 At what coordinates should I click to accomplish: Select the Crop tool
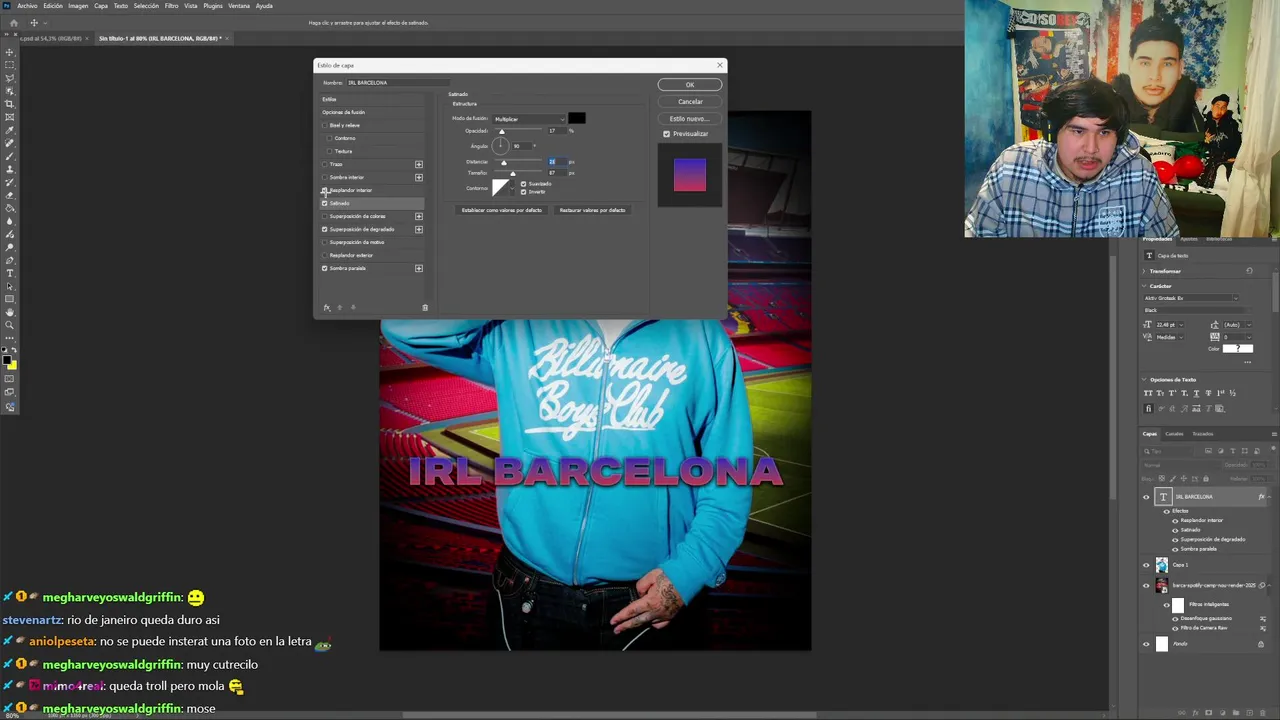tap(10, 104)
